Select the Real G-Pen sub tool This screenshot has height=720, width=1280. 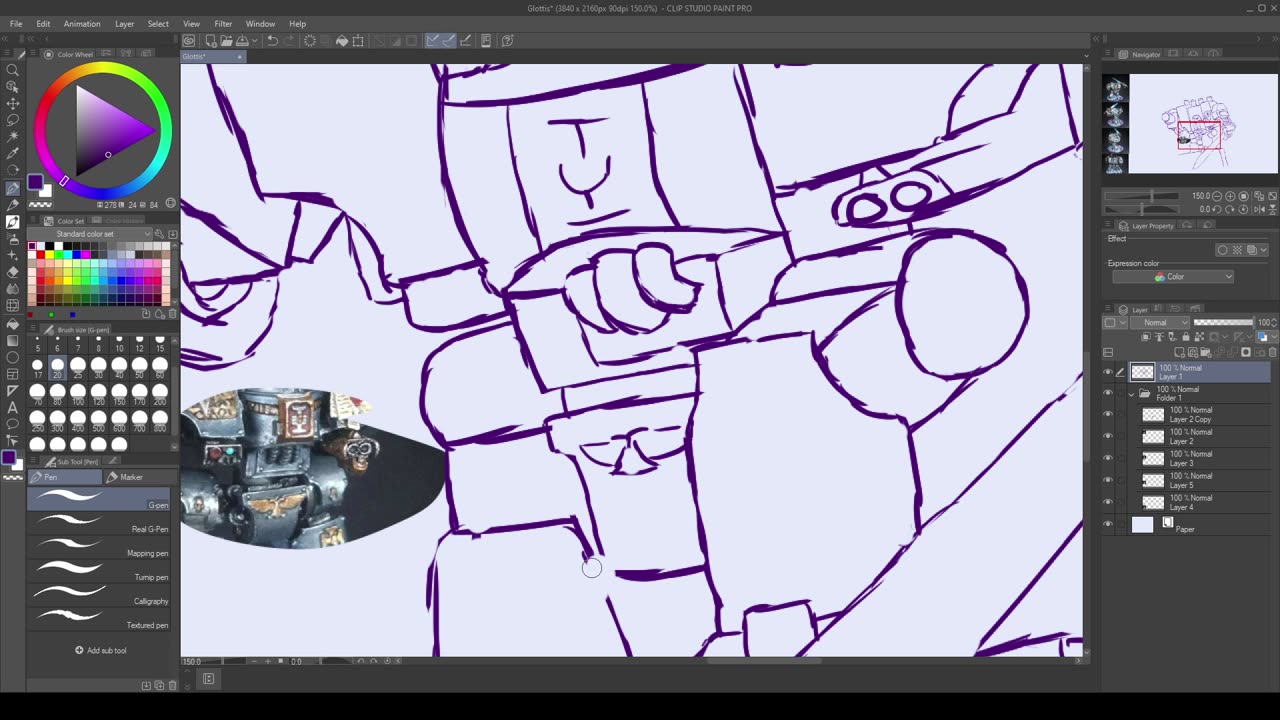coord(100,522)
